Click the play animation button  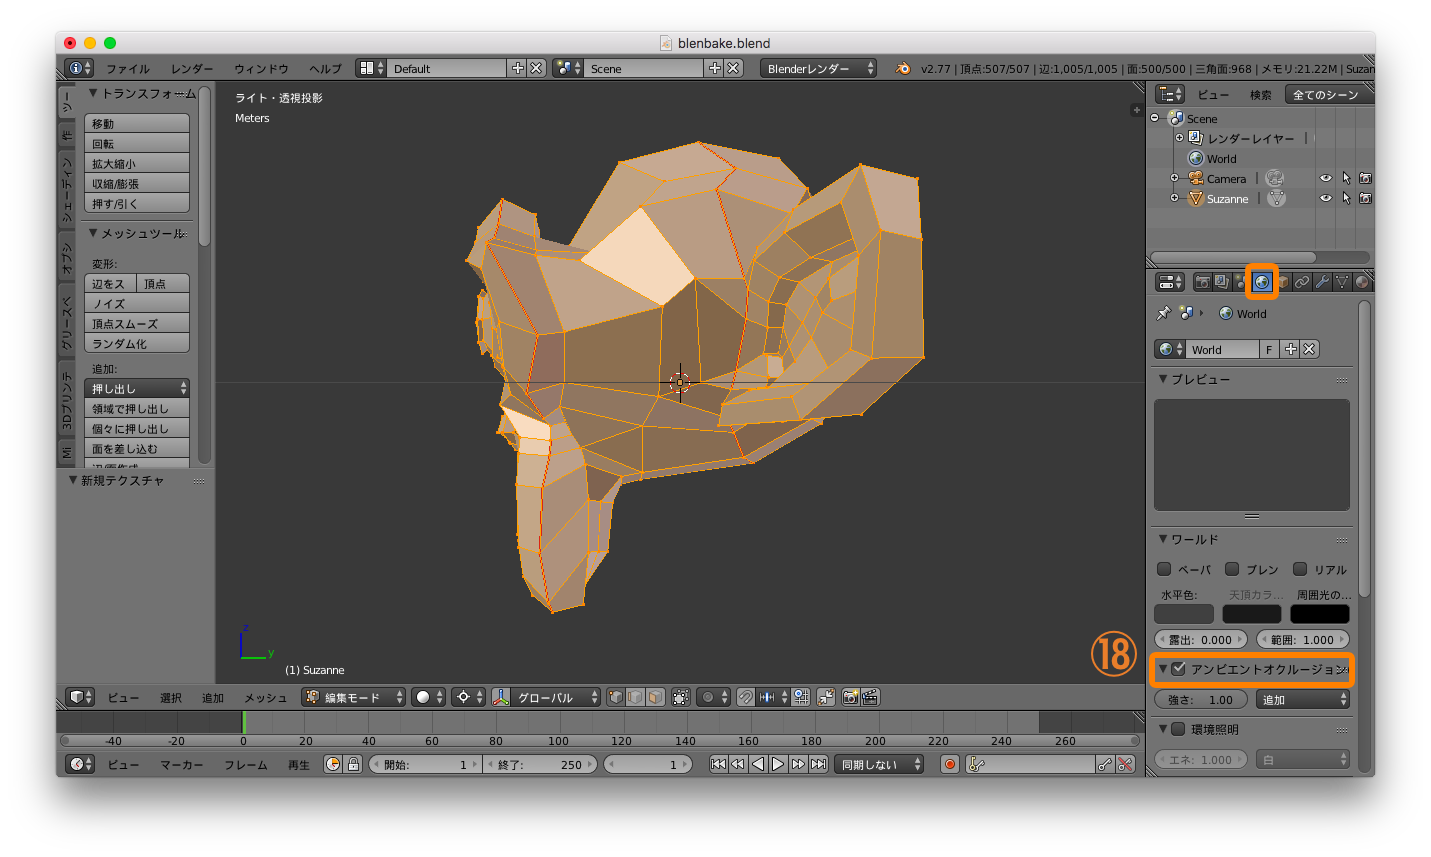tap(777, 764)
